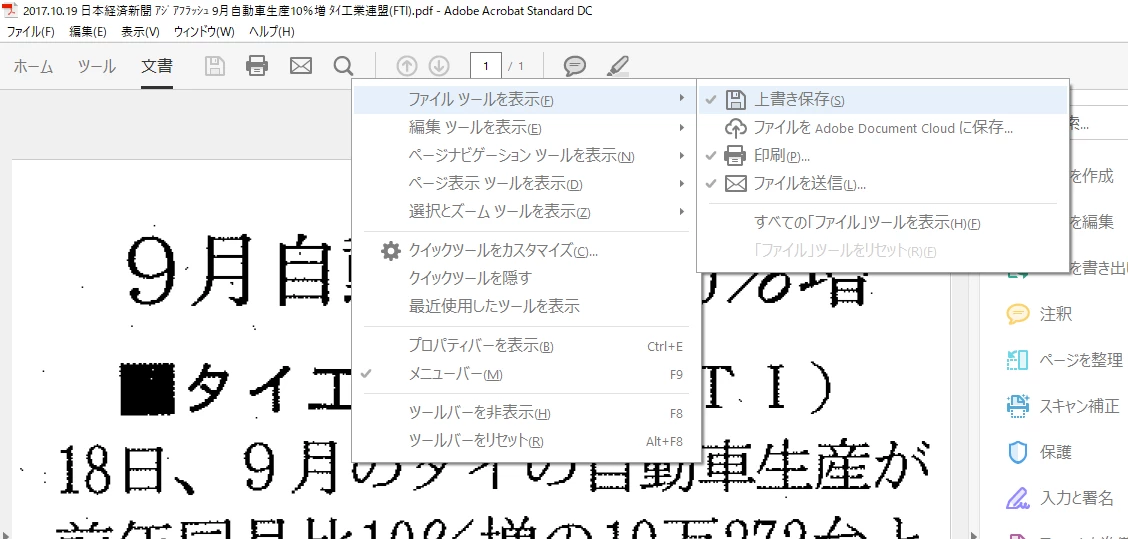Open the ページを整理 tool icon

click(x=1018, y=360)
